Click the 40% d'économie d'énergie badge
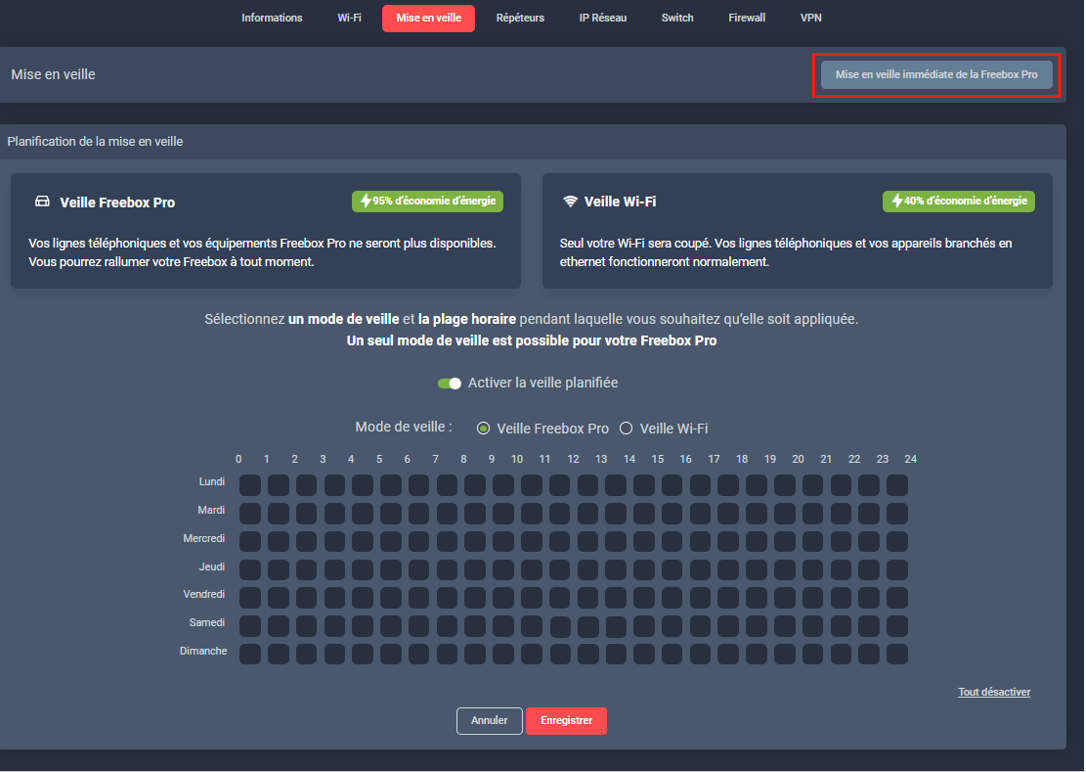 958,201
